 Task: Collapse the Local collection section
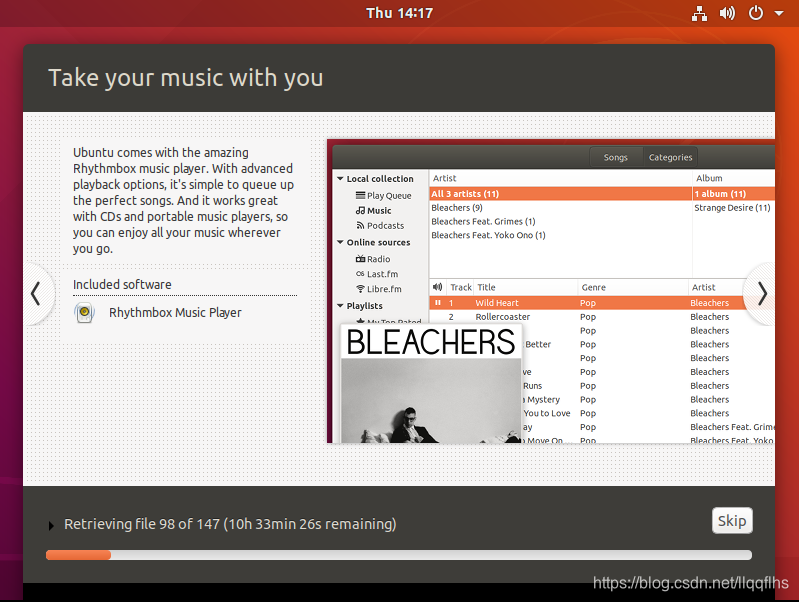tap(340, 179)
